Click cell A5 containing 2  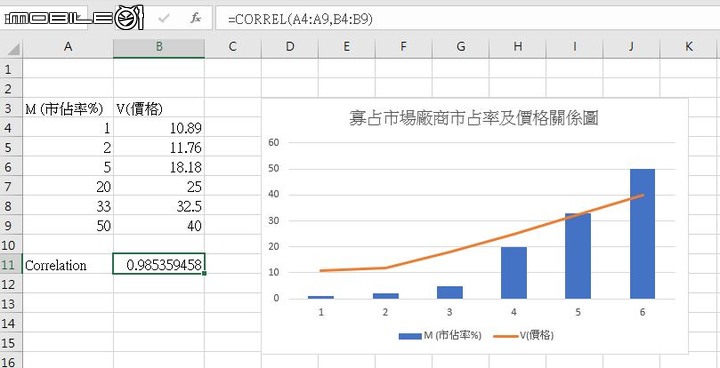pos(68,147)
